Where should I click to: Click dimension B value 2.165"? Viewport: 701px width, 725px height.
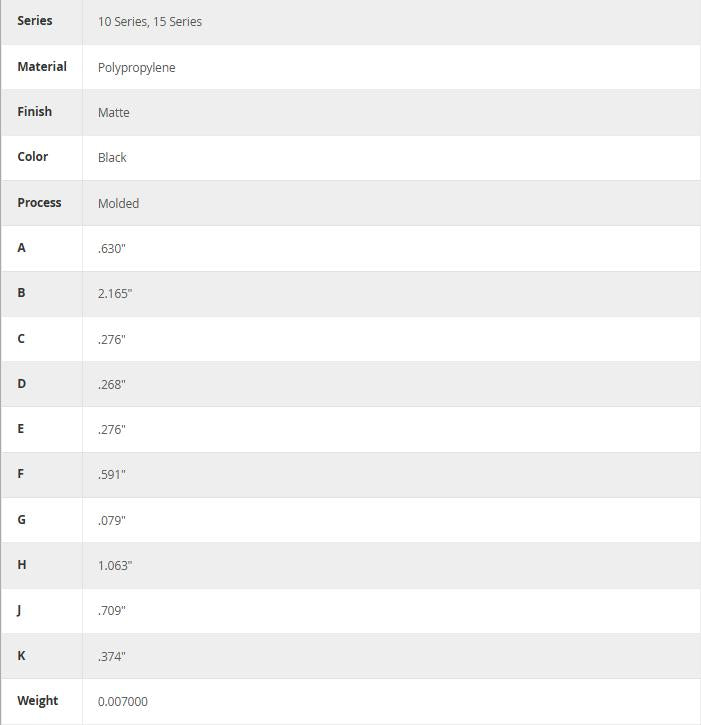115,294
